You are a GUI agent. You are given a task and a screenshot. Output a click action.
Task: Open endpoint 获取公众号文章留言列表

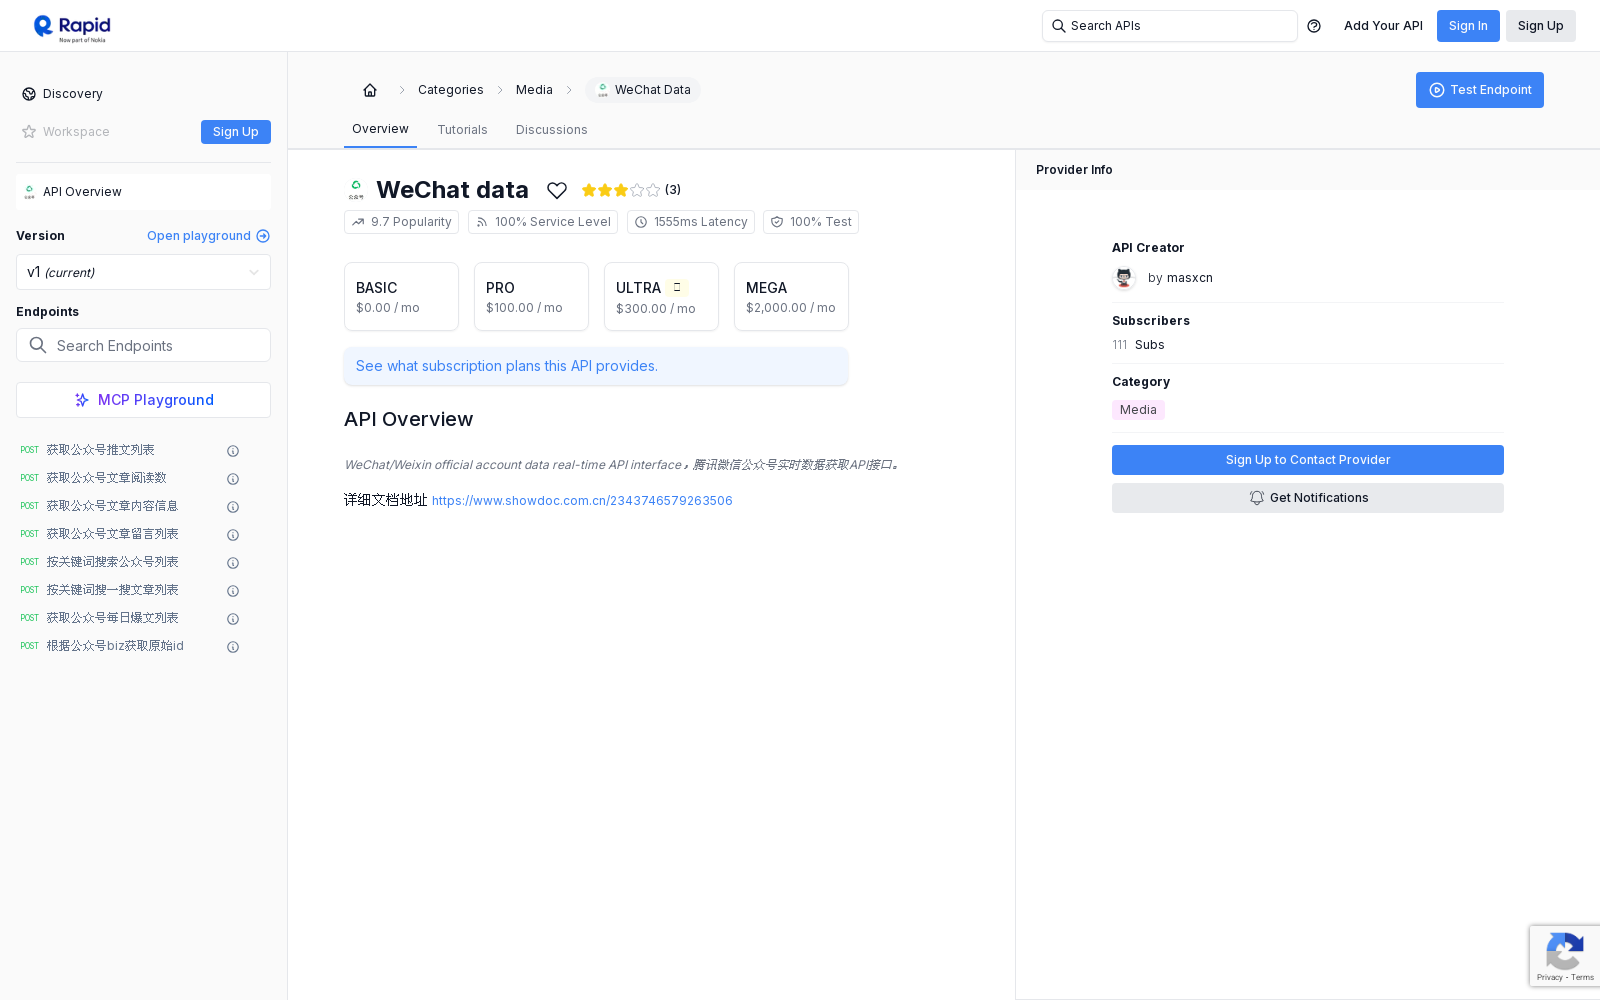pos(112,534)
